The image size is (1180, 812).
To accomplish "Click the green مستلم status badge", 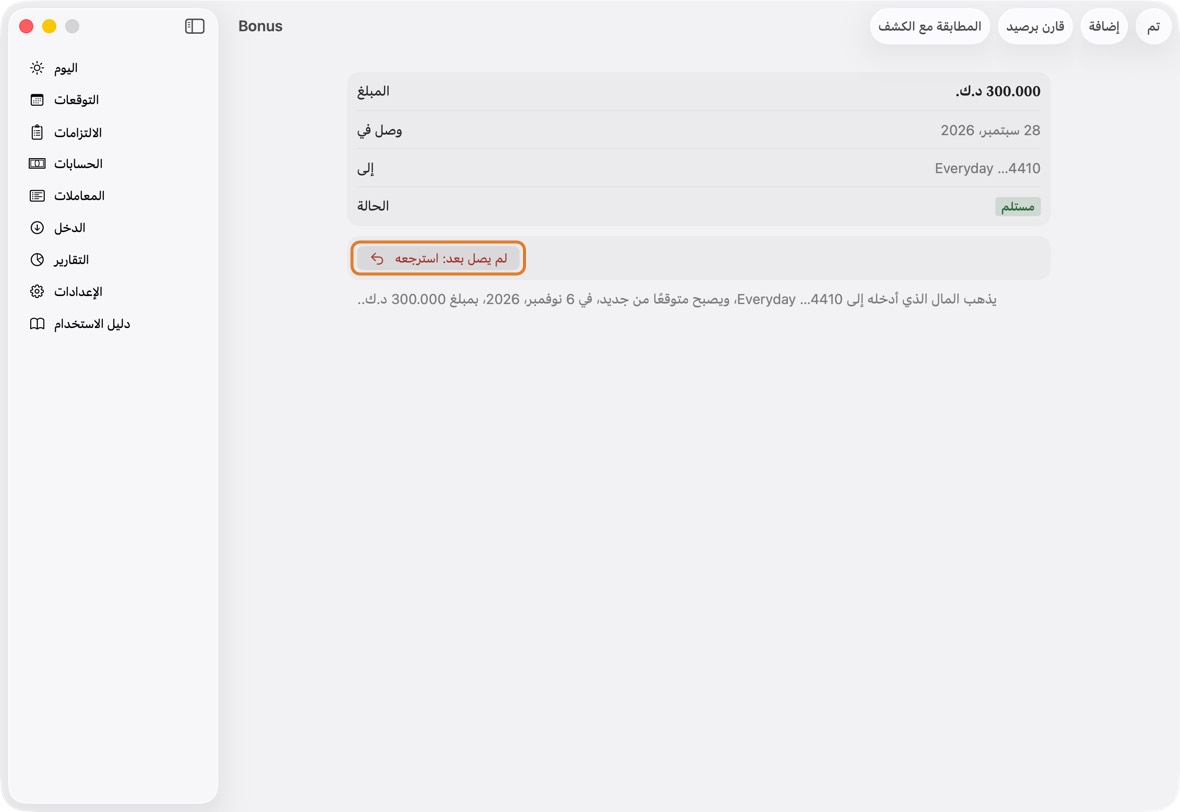I will [1017, 206].
